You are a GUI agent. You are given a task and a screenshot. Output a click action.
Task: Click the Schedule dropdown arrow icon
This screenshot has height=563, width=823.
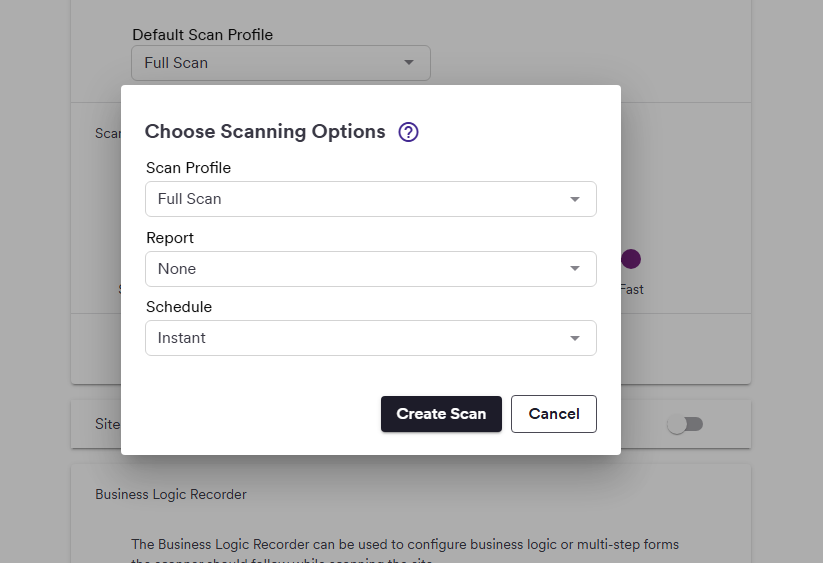[575, 338]
